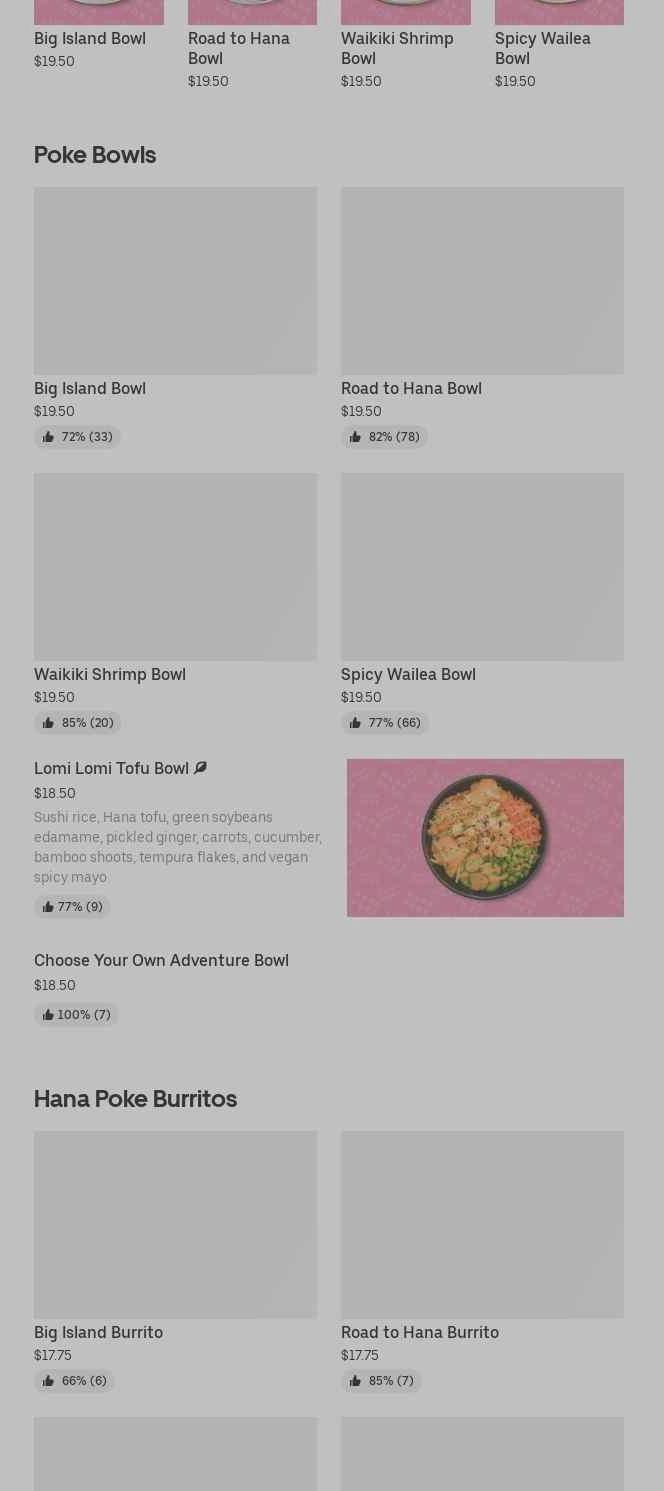Click thumbs-up icon under Choose Your Own Adventure Bowl
The width and height of the screenshot is (664, 1491).
coord(47,1015)
